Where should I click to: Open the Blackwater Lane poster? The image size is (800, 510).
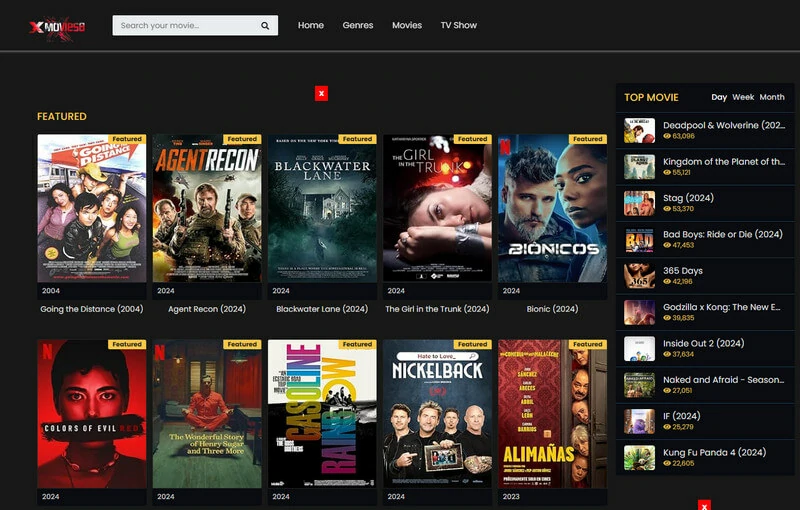[x=322, y=208]
